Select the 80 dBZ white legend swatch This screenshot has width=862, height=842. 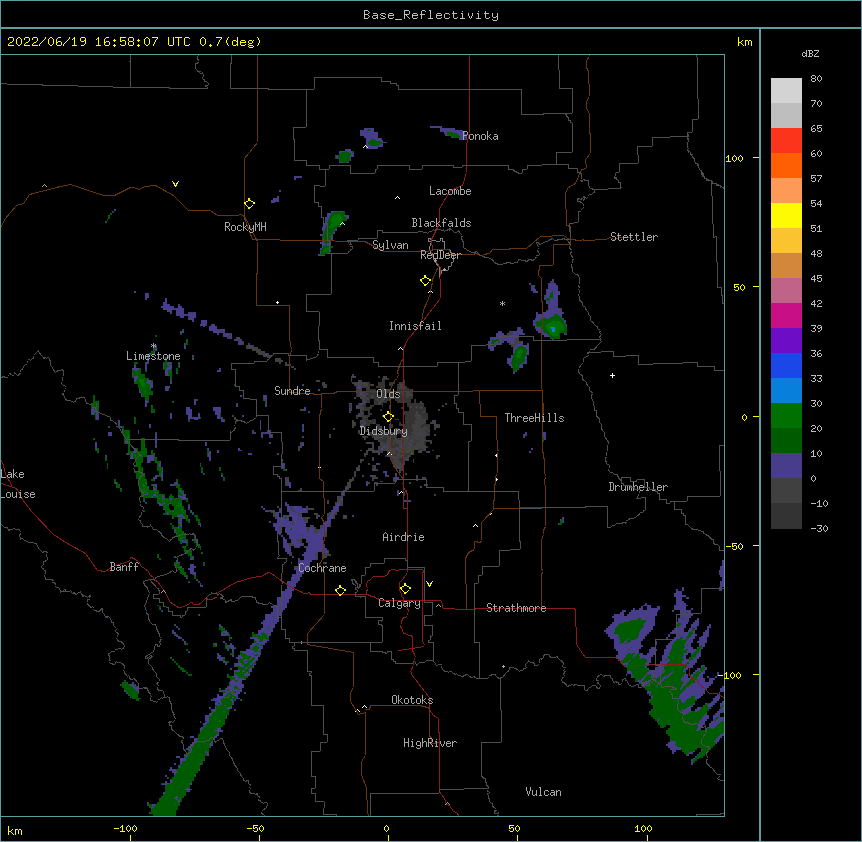pyautogui.click(x=786, y=91)
